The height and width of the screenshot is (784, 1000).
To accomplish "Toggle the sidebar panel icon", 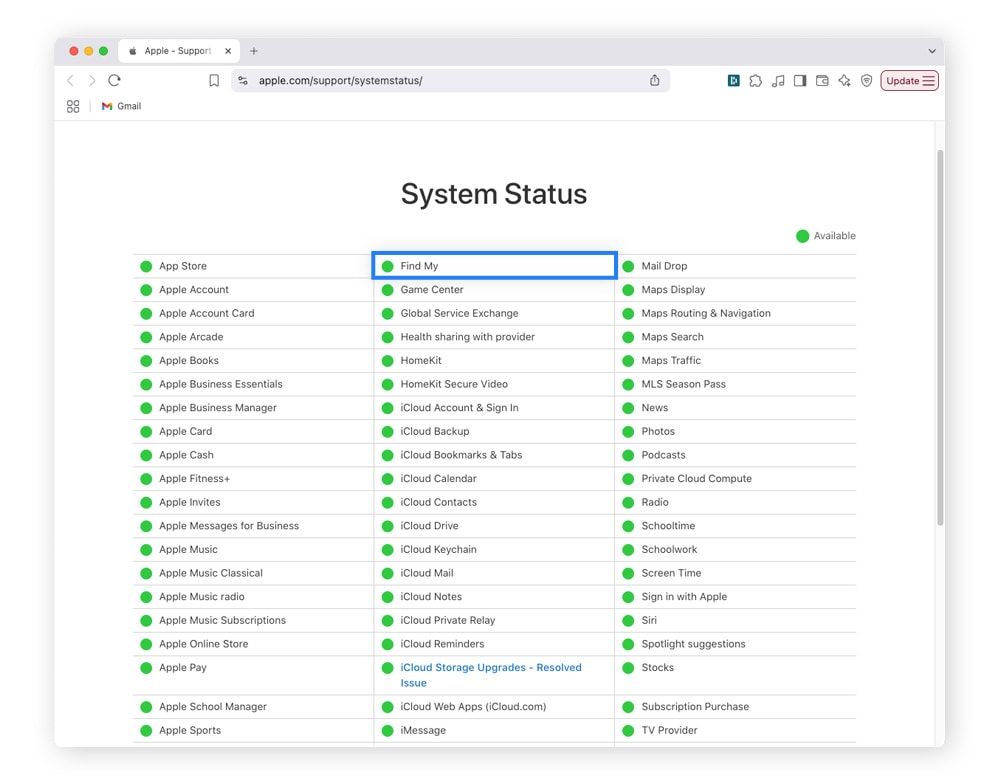I will click(800, 81).
